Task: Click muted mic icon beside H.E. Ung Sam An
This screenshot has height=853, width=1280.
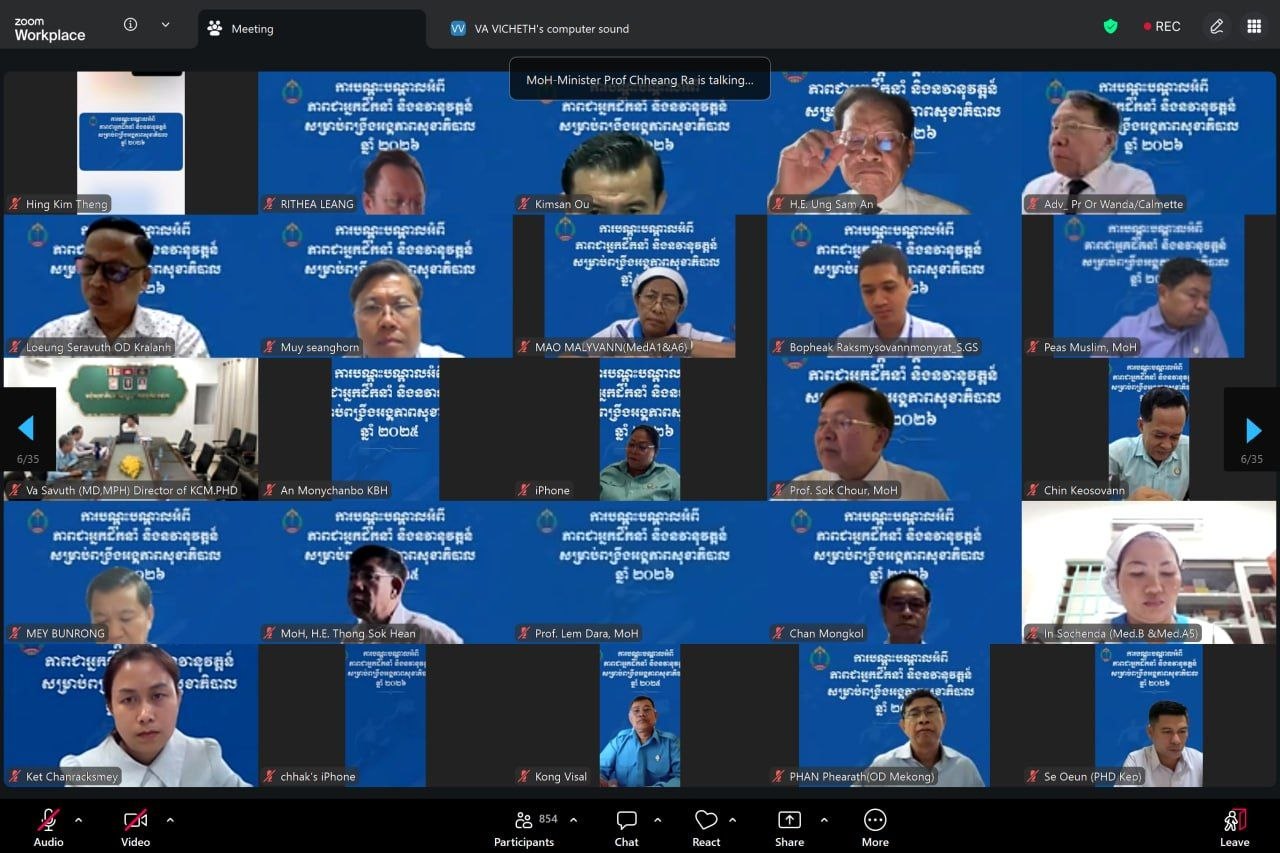Action: pyautogui.click(x=779, y=204)
